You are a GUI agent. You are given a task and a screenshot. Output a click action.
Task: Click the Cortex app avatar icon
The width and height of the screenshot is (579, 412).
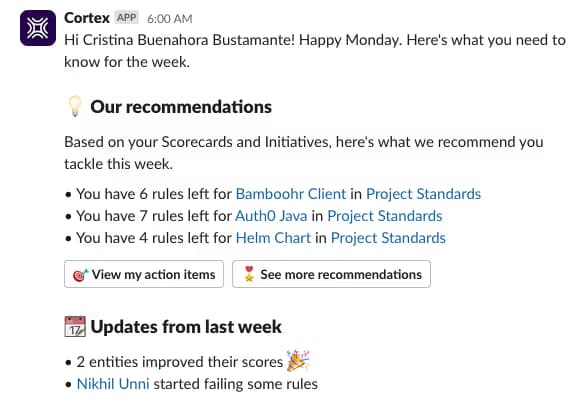(38, 28)
